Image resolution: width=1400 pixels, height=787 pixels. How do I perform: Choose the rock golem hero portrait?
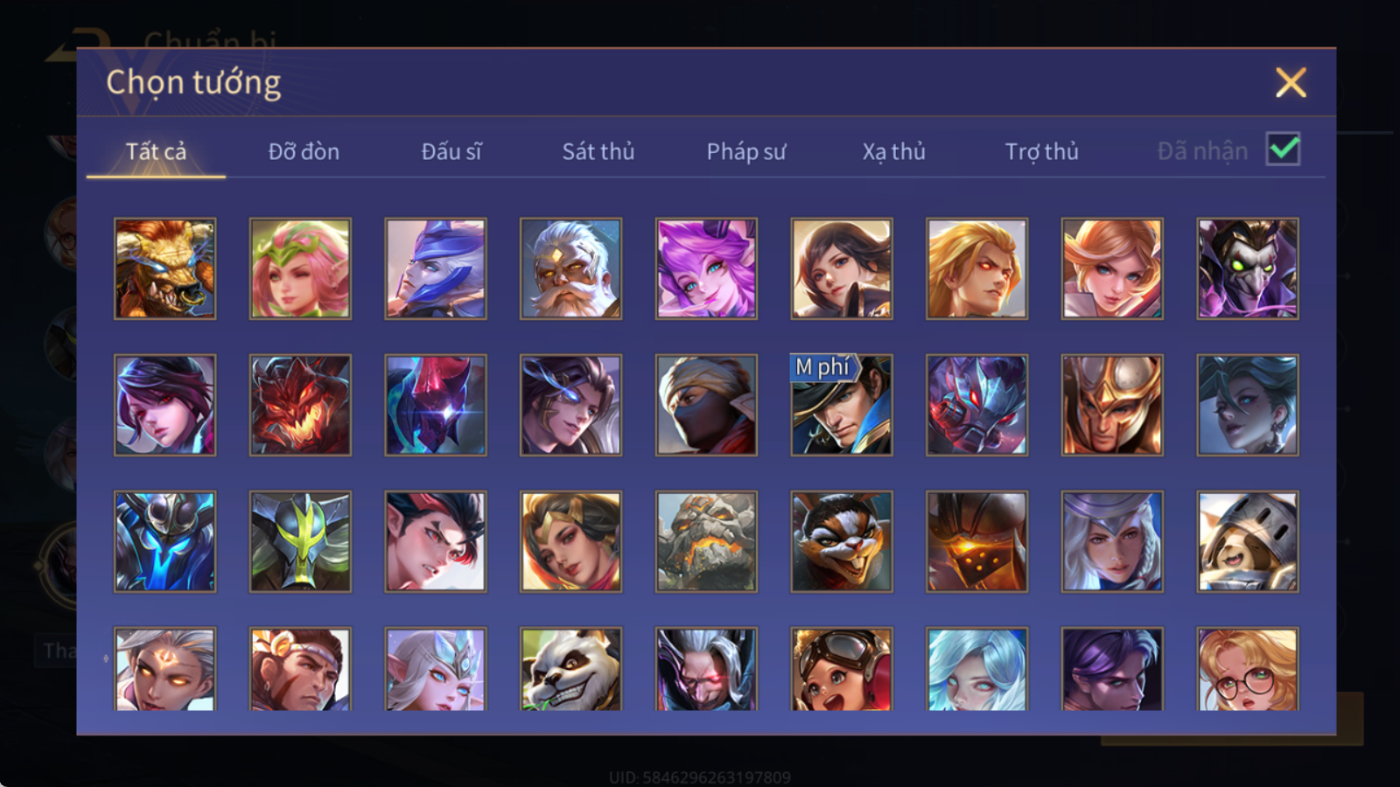pyautogui.click(x=706, y=541)
